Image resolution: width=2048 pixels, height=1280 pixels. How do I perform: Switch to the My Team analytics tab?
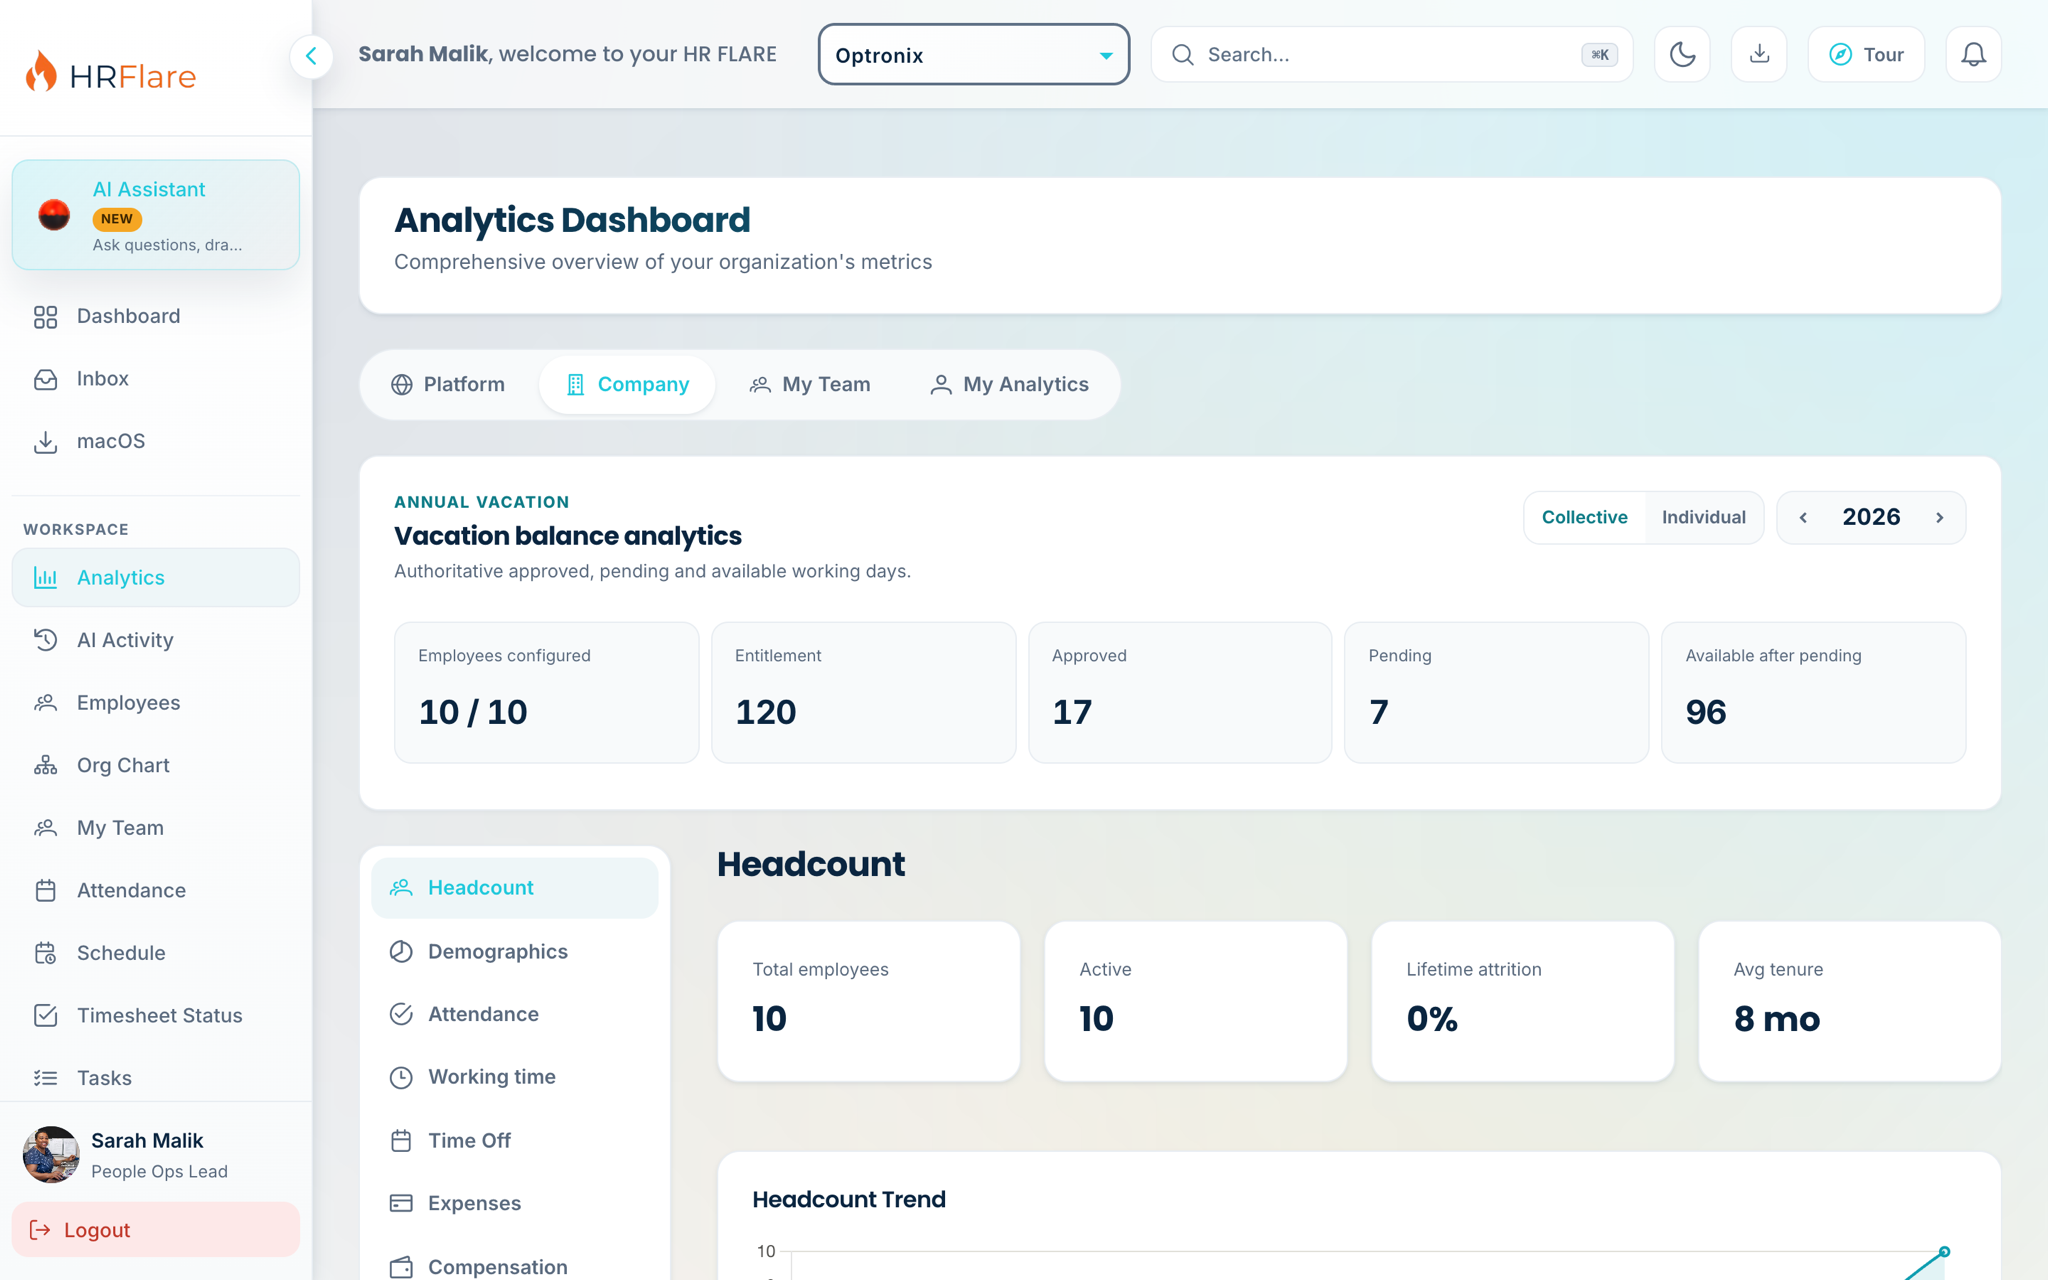809,384
